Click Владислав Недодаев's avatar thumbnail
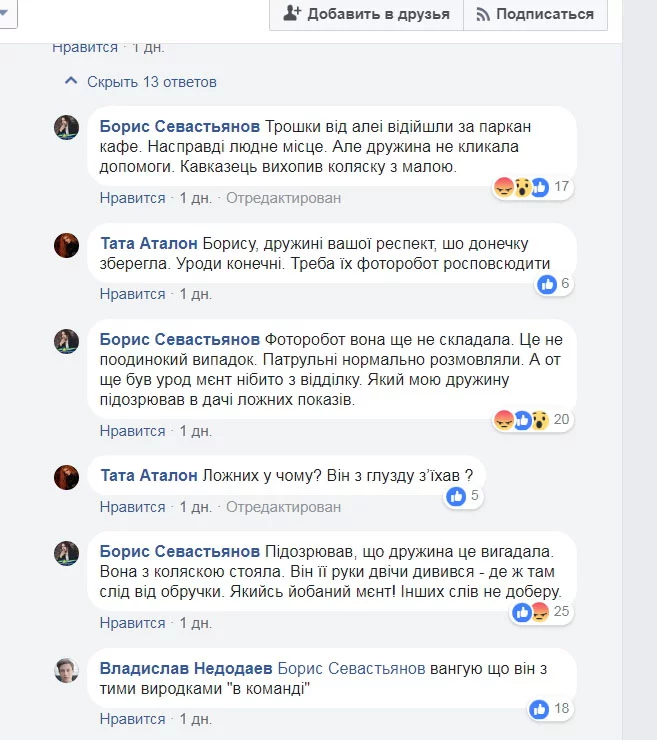 click(66, 670)
